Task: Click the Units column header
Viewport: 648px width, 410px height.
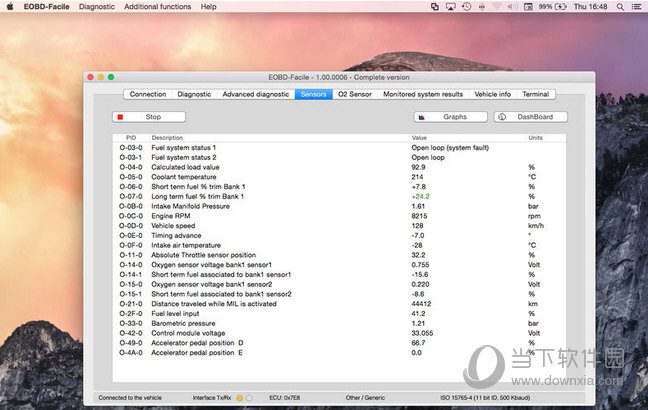Action: click(x=536, y=138)
